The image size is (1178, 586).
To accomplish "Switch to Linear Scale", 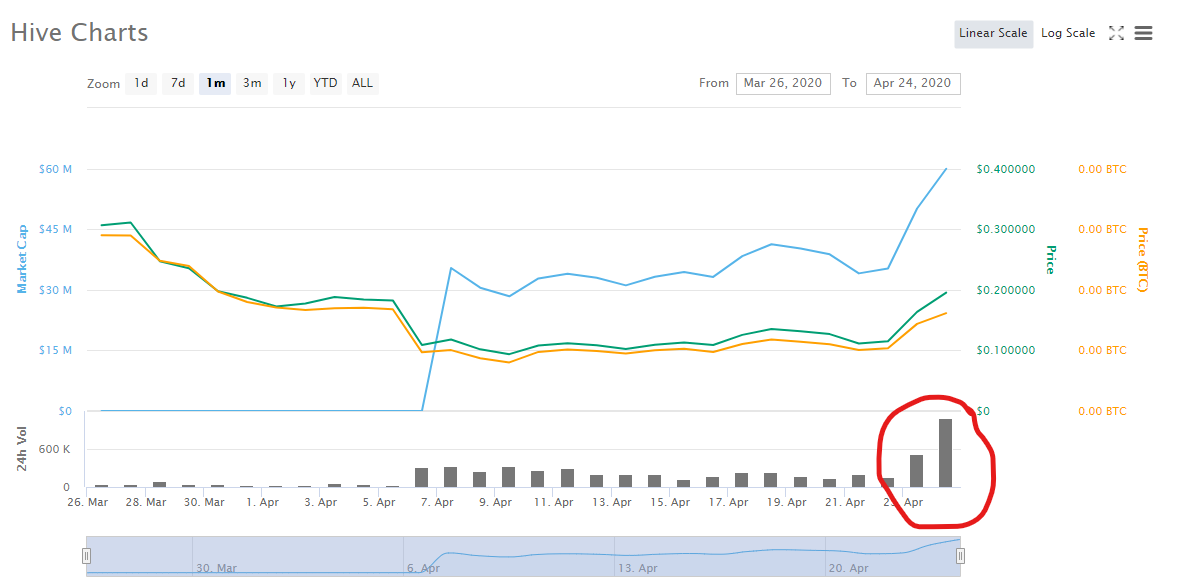I will coord(993,33).
